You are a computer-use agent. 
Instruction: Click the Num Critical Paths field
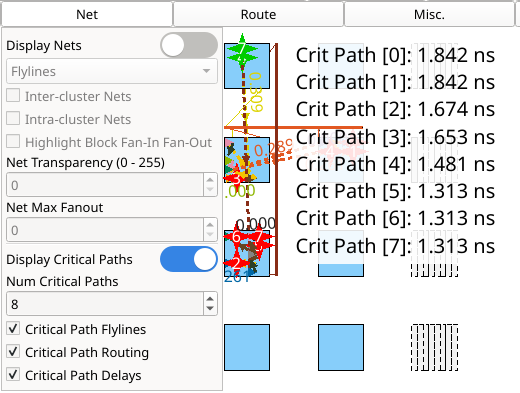(x=105, y=304)
